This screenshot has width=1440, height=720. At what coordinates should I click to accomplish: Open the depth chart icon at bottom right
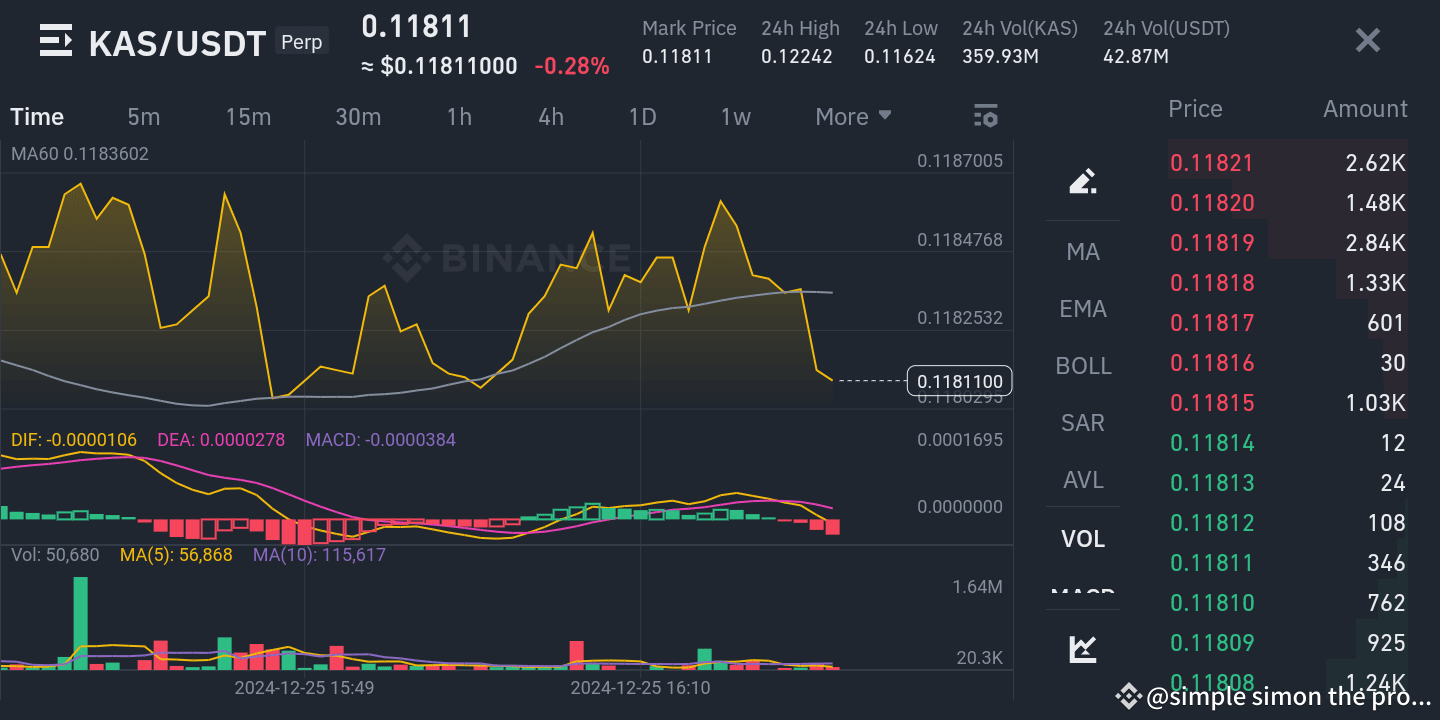click(1083, 648)
